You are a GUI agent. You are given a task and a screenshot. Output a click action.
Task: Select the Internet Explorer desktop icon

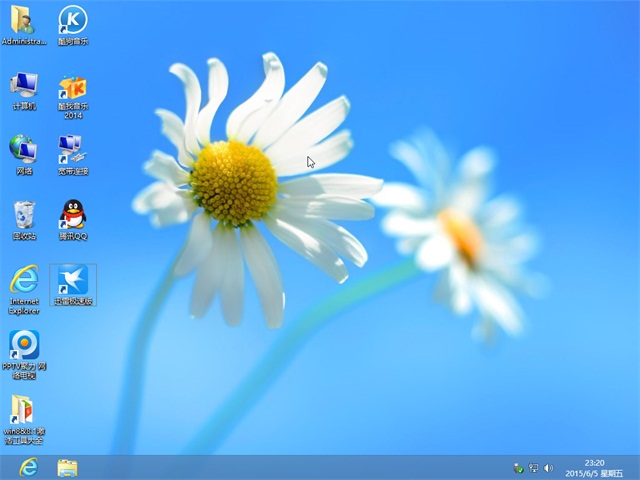coord(23,281)
